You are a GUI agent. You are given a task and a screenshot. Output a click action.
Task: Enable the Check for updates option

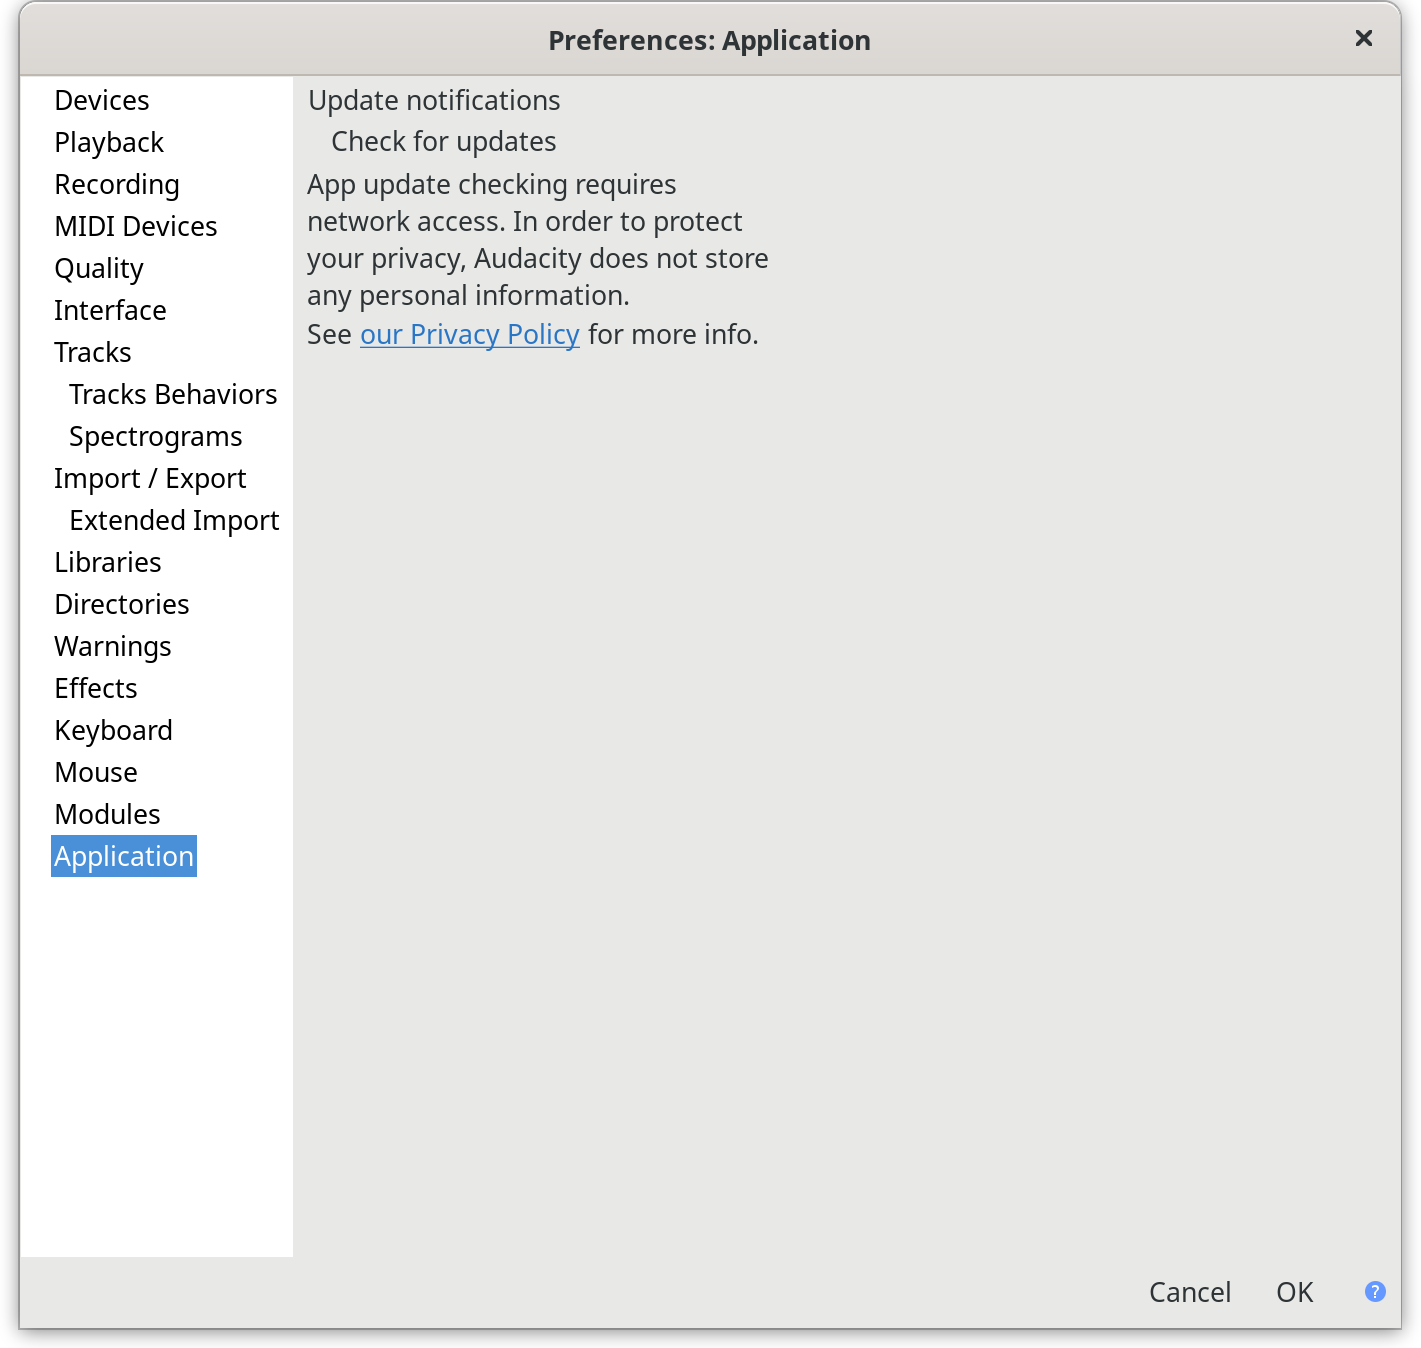pos(443,141)
